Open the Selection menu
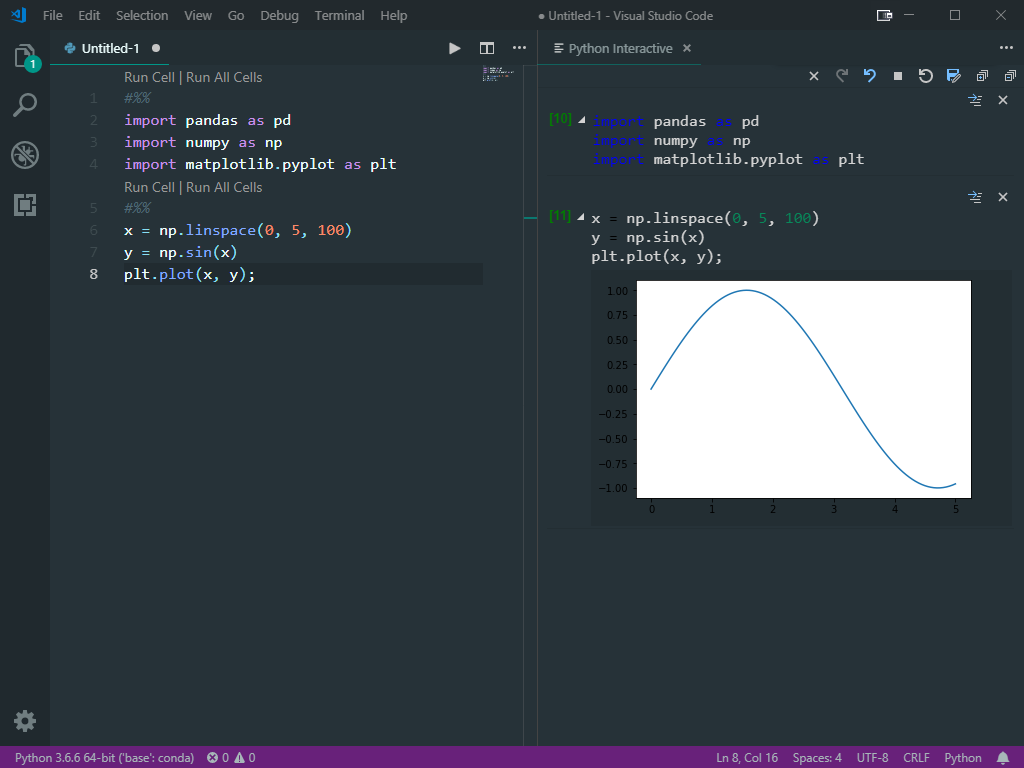This screenshot has width=1024, height=768. tap(142, 15)
